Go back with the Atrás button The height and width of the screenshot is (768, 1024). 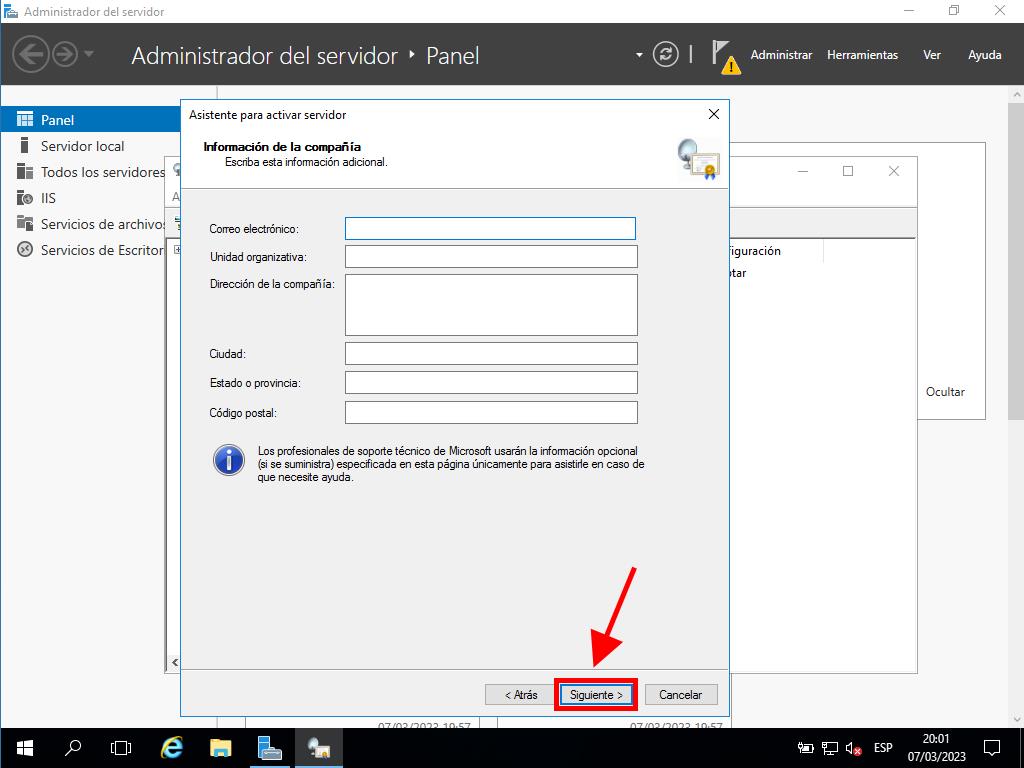[520, 694]
